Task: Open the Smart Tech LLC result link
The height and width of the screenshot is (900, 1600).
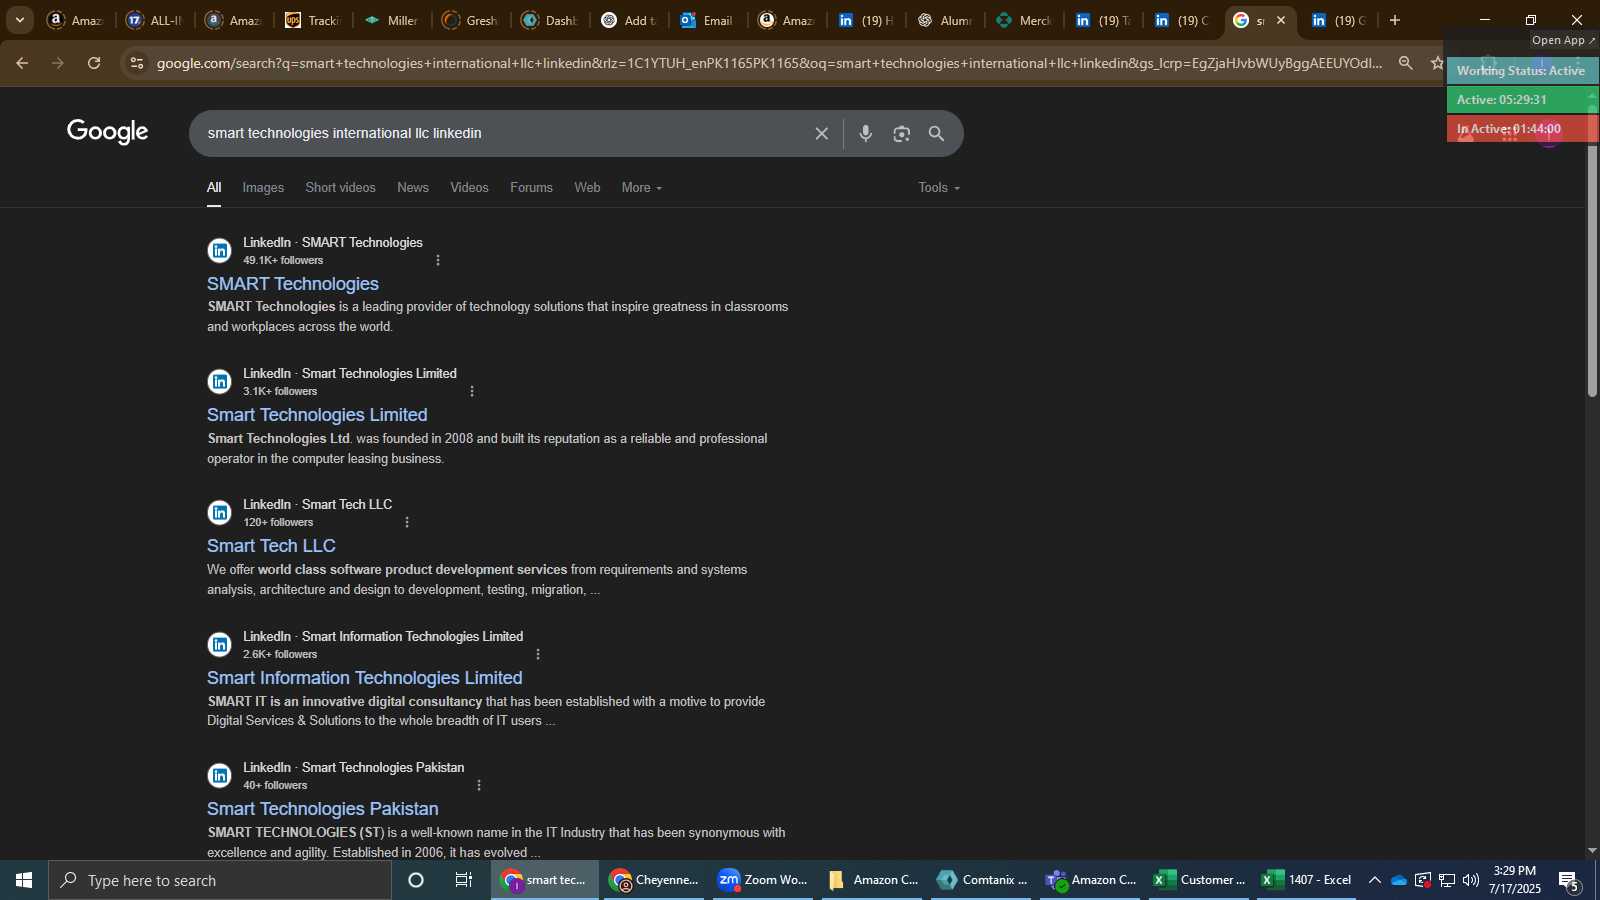Action: click(271, 546)
